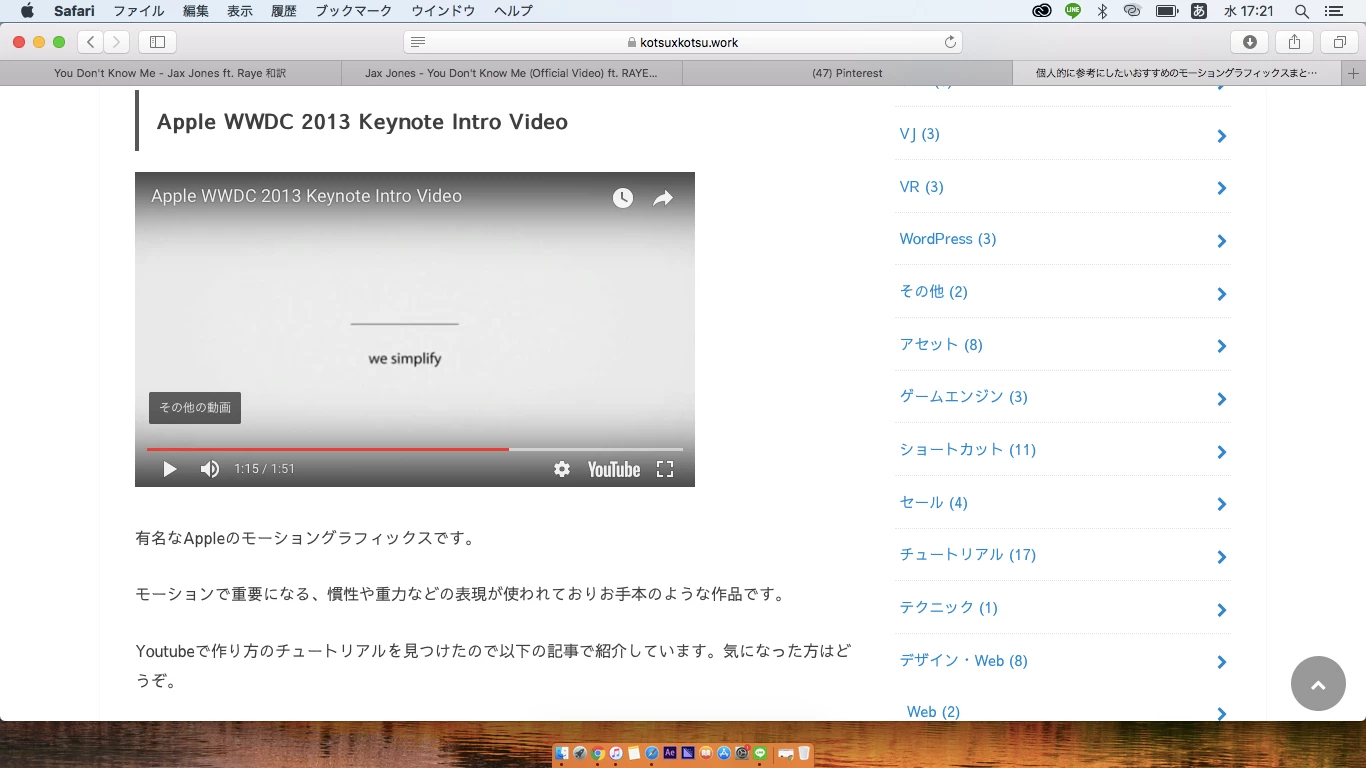This screenshot has width=1366, height=768.
Task: Open the ファイル menu
Action: click(139, 11)
